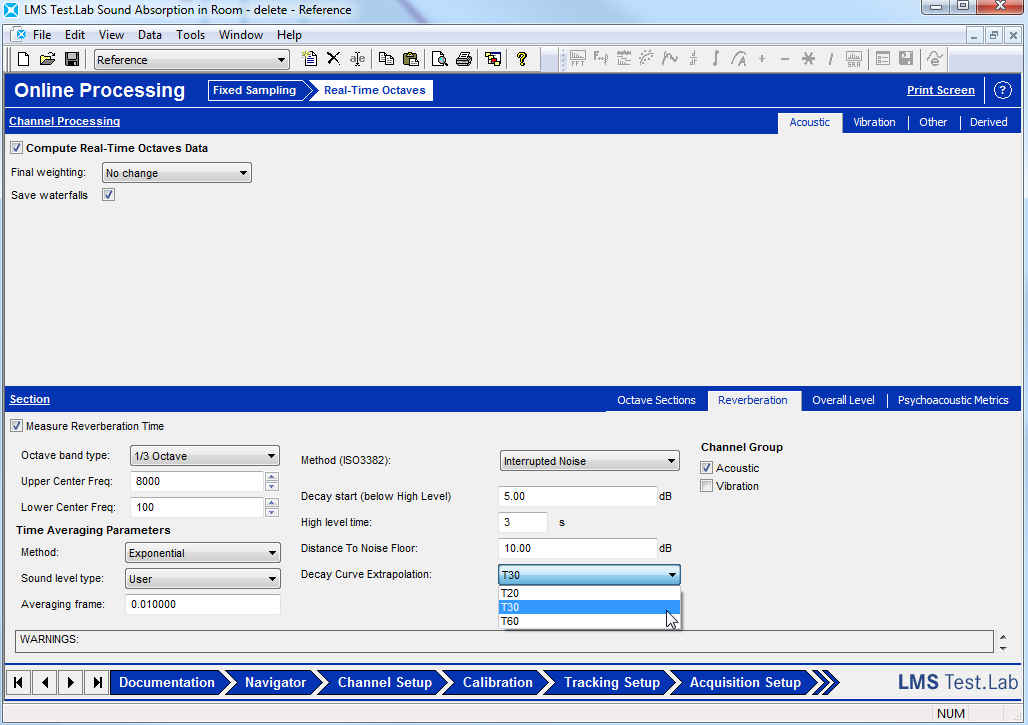Click the new section clipboard icon
1028x725 pixels.
(309, 59)
